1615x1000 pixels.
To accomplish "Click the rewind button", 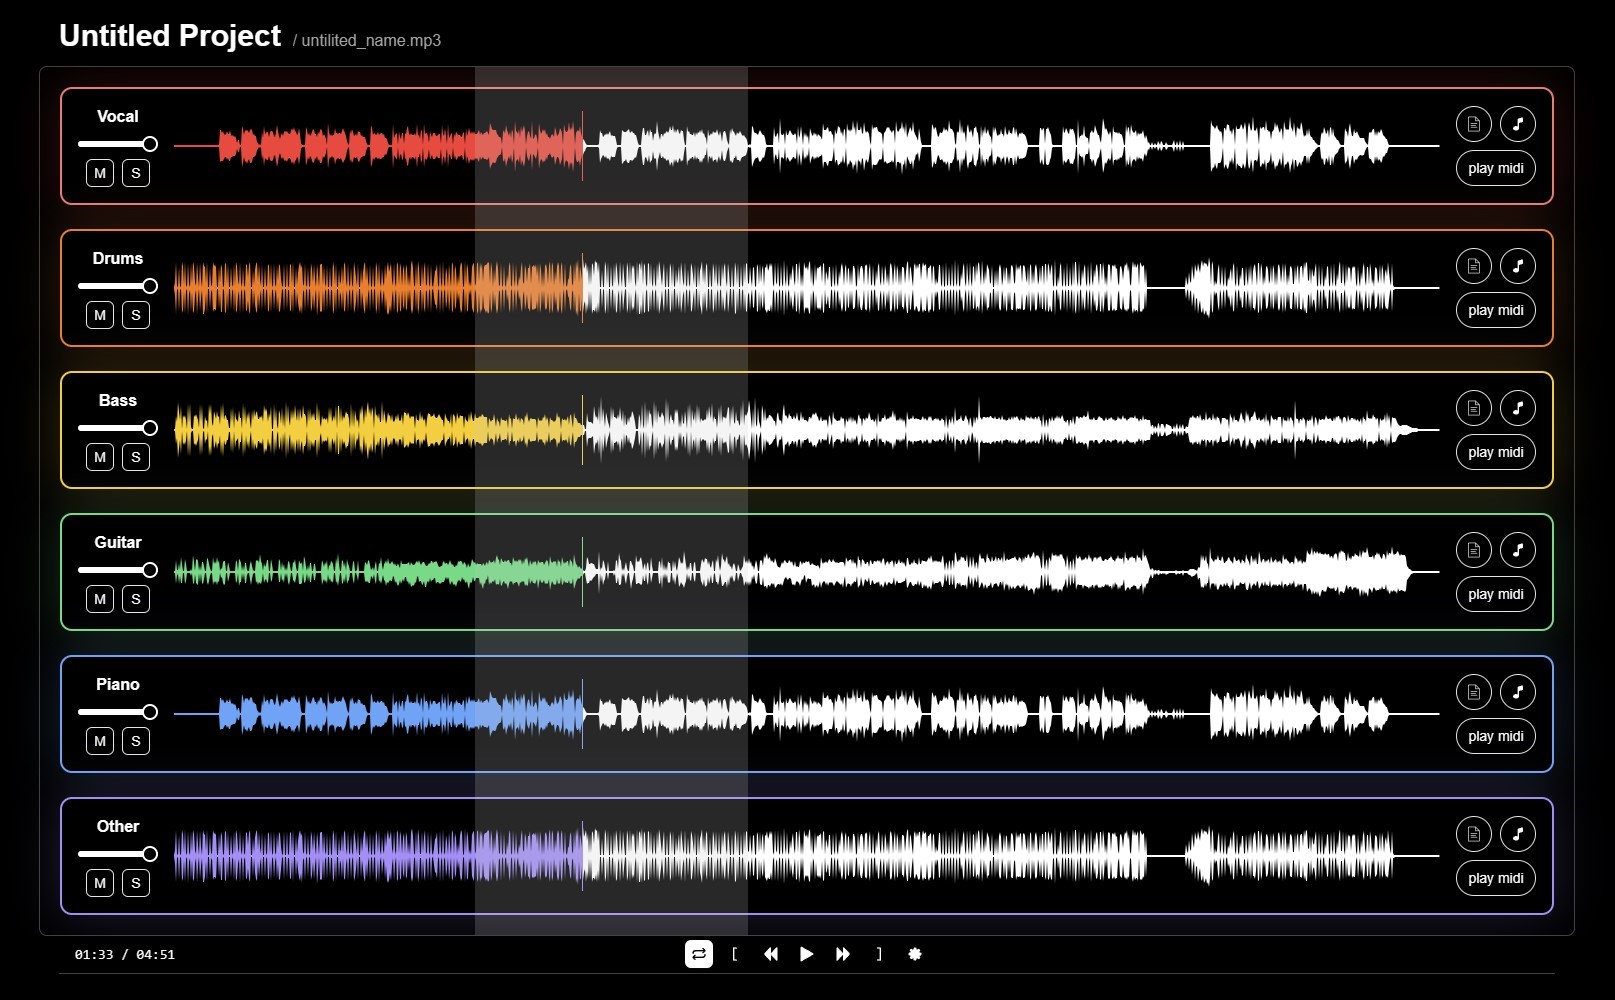I will 771,954.
